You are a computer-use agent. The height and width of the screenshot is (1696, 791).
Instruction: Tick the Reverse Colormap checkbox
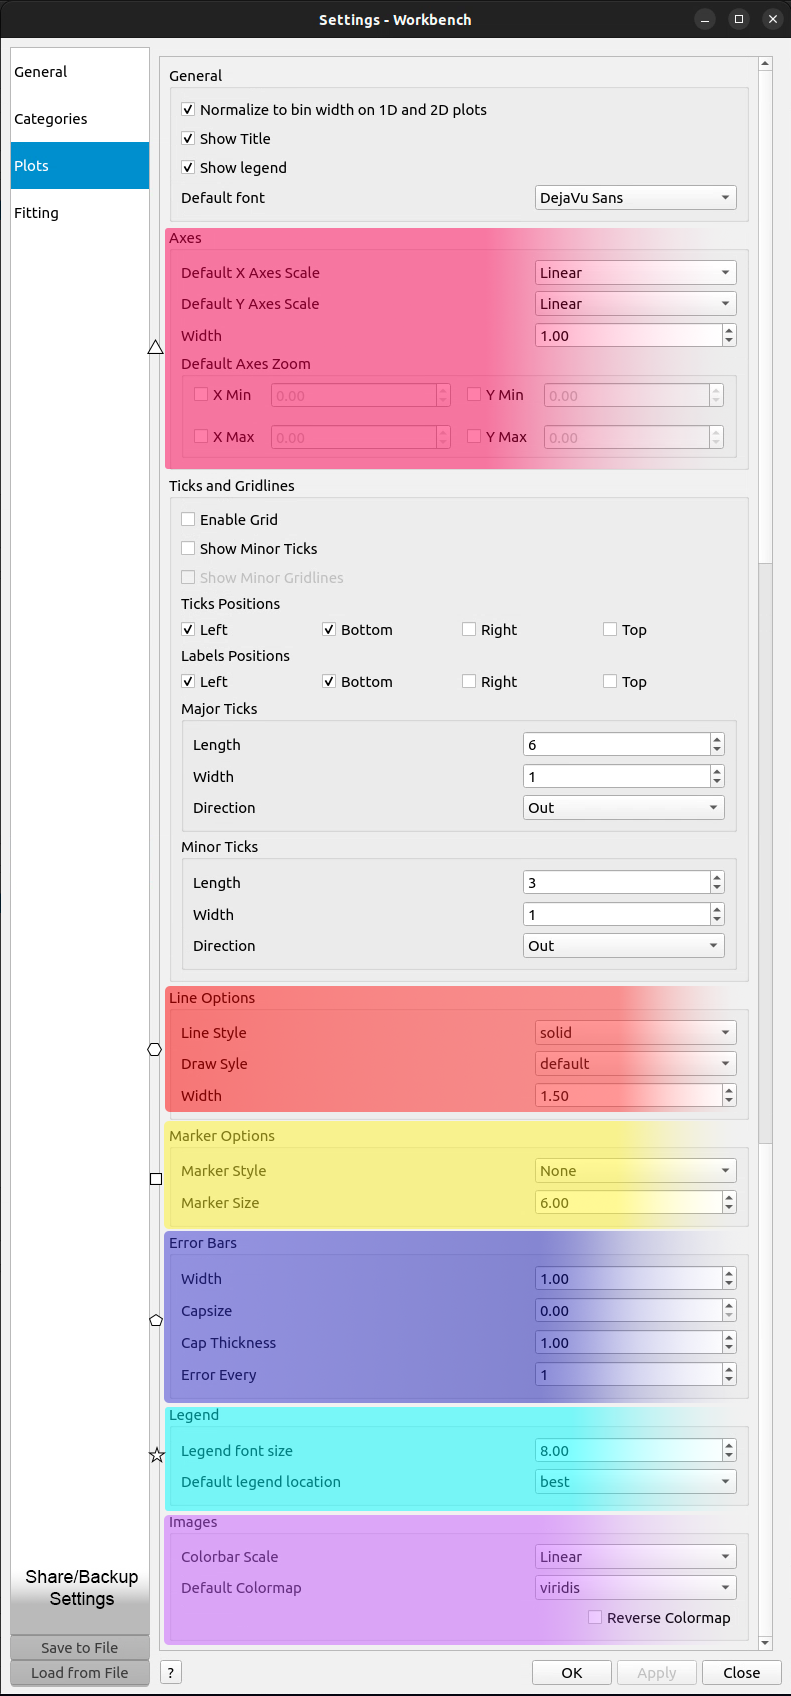pyautogui.click(x=595, y=1617)
